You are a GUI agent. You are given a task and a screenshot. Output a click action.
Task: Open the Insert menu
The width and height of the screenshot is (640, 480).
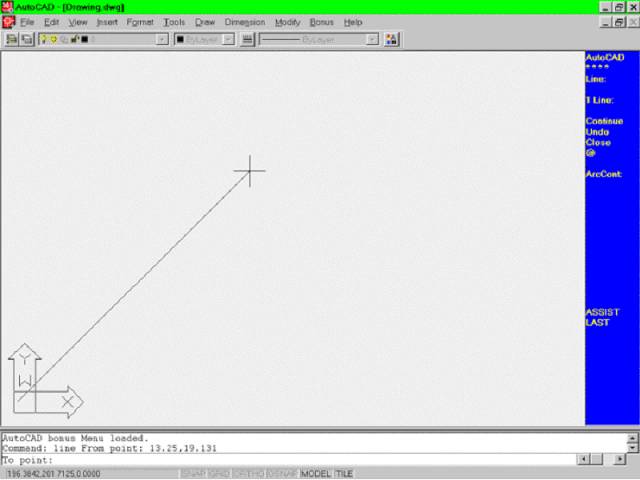pos(107,22)
